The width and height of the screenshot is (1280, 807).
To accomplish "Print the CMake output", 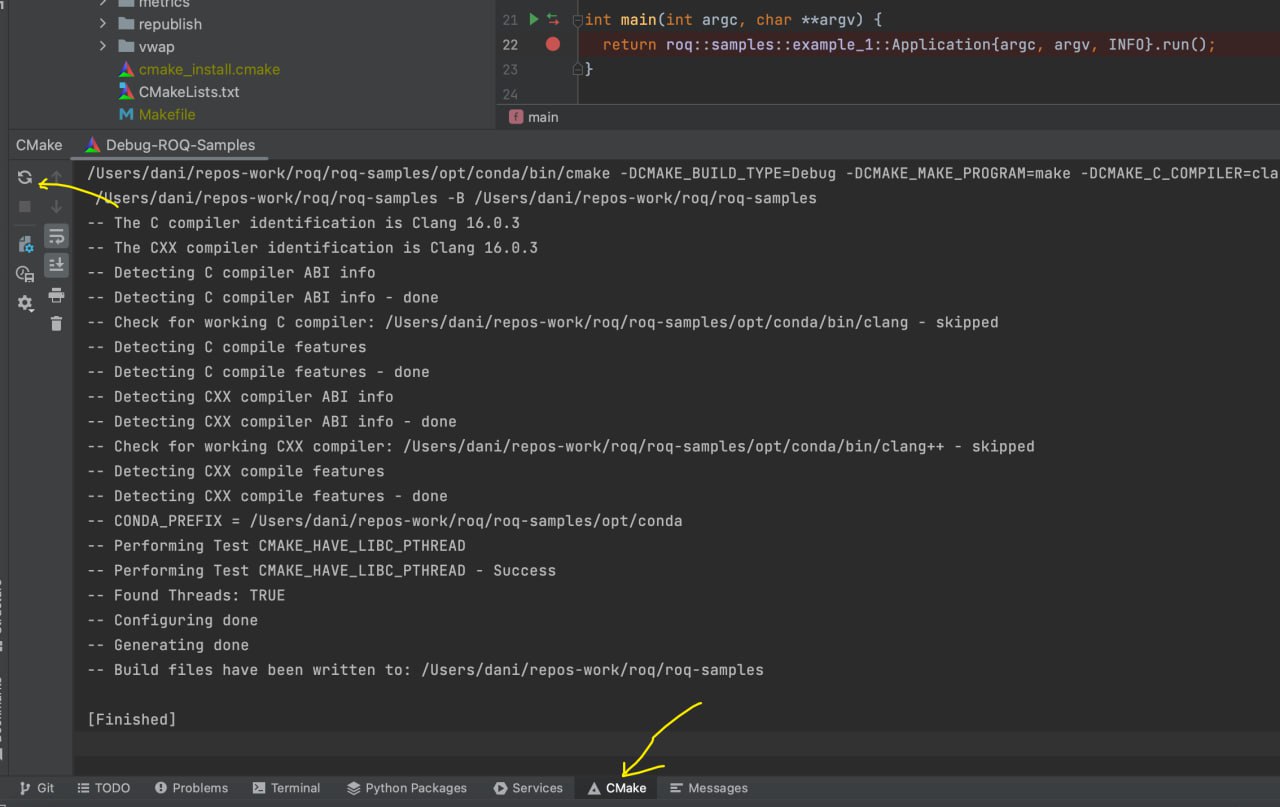I will (x=57, y=295).
